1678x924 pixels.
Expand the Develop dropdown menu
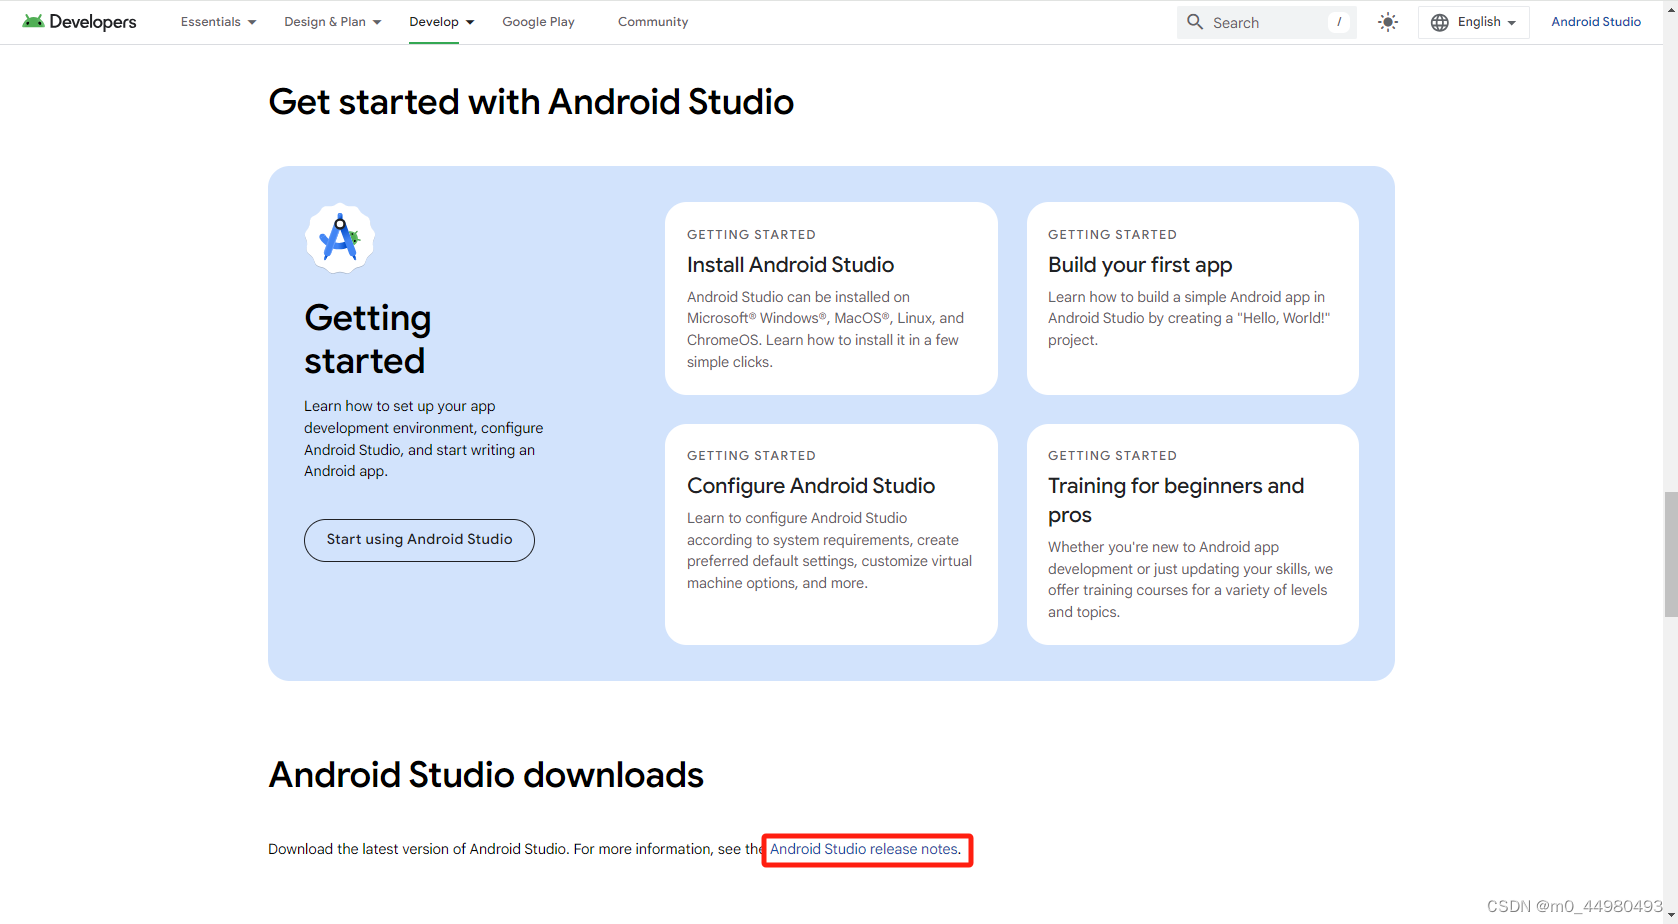[442, 22]
